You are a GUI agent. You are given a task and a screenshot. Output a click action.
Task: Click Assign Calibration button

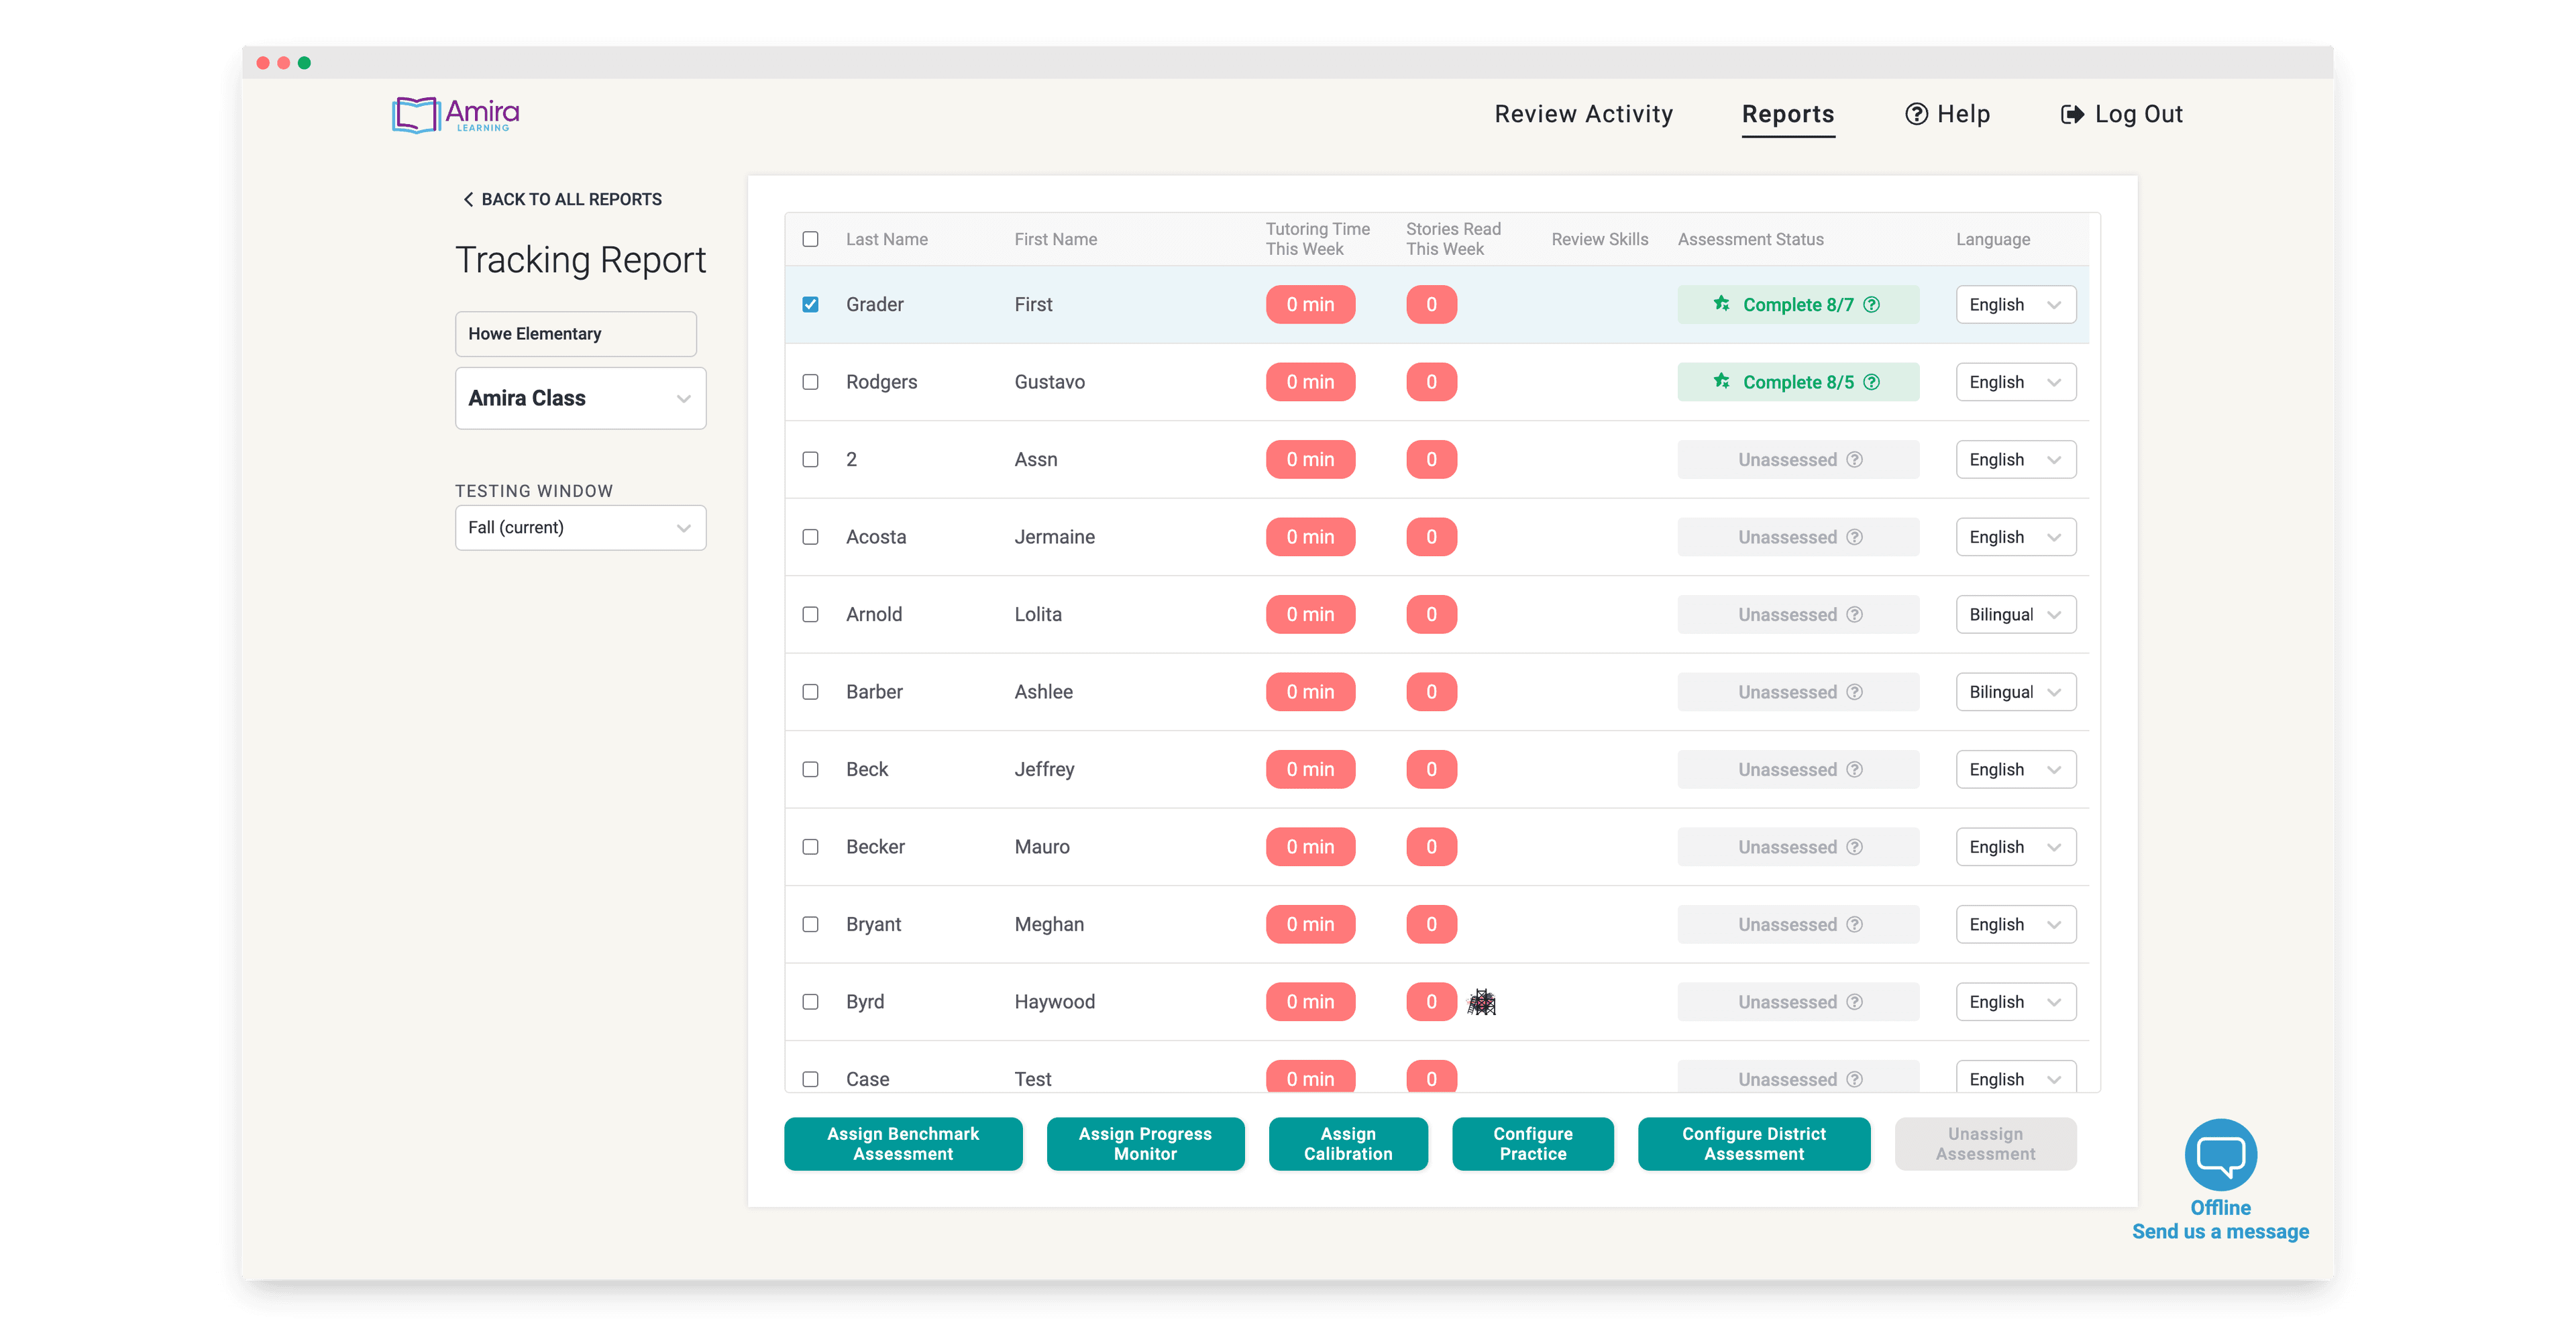click(1348, 1143)
